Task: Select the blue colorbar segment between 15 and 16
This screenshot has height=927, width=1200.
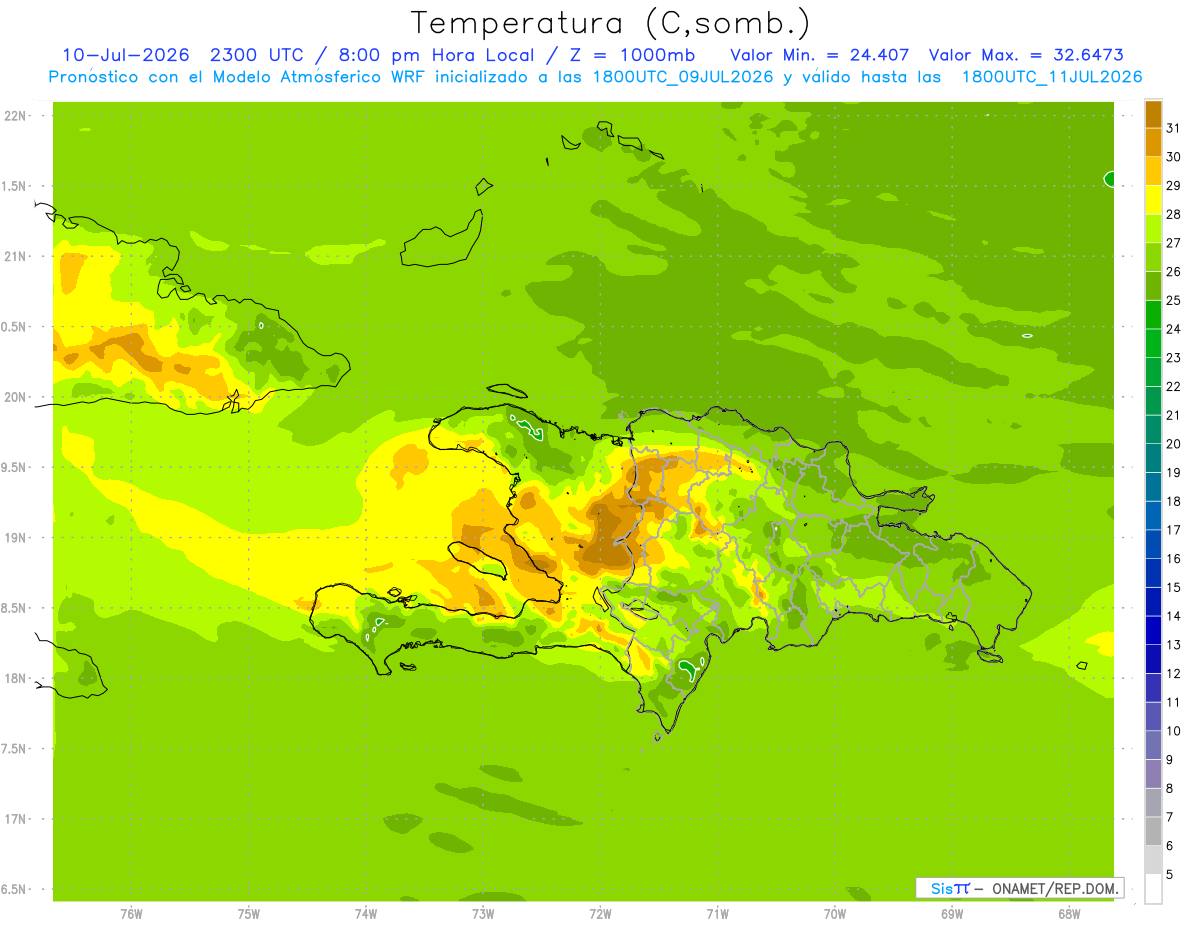Action: click(1154, 573)
